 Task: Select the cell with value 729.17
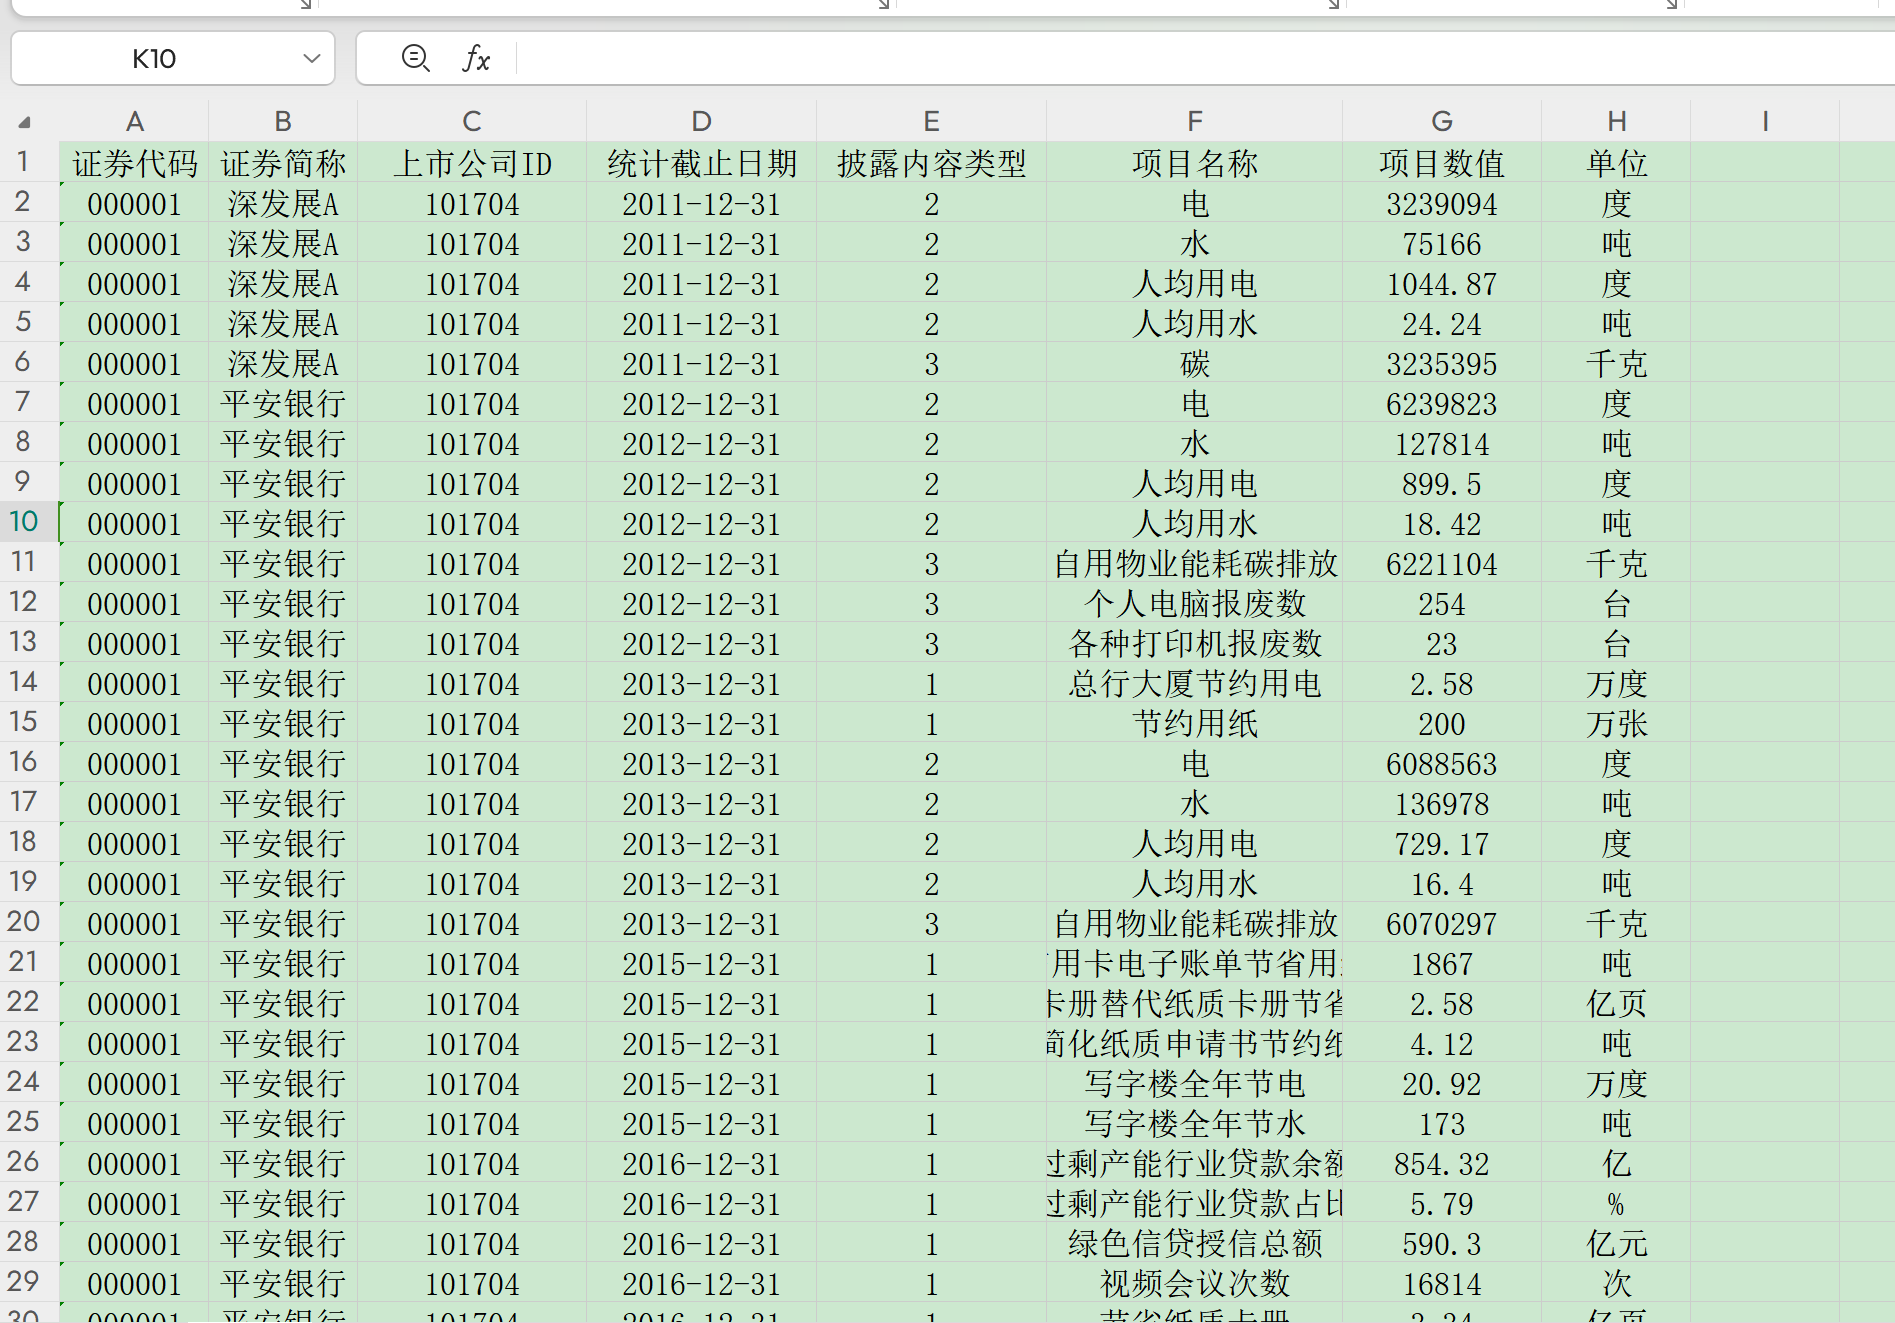pos(1442,843)
